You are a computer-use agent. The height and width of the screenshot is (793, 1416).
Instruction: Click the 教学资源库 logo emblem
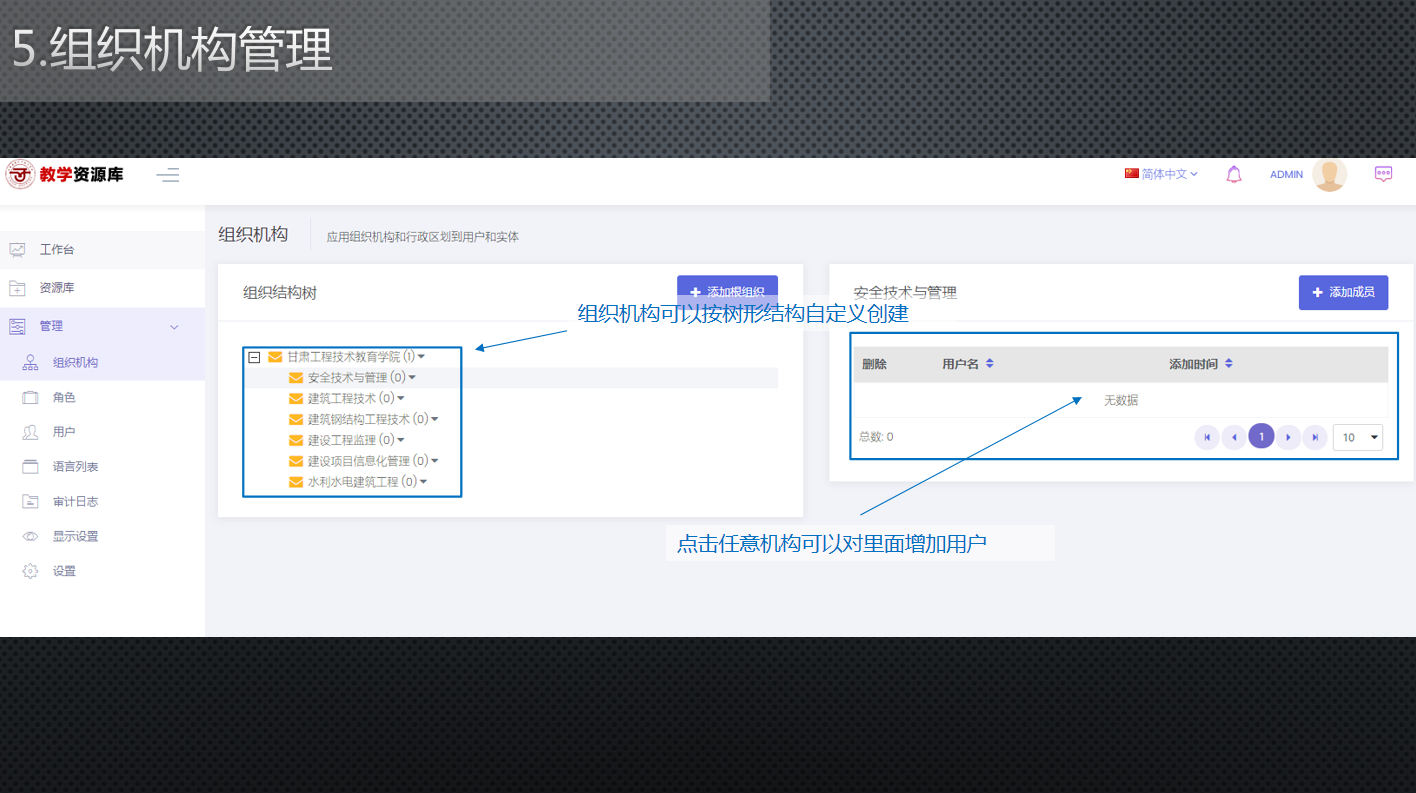[20, 175]
